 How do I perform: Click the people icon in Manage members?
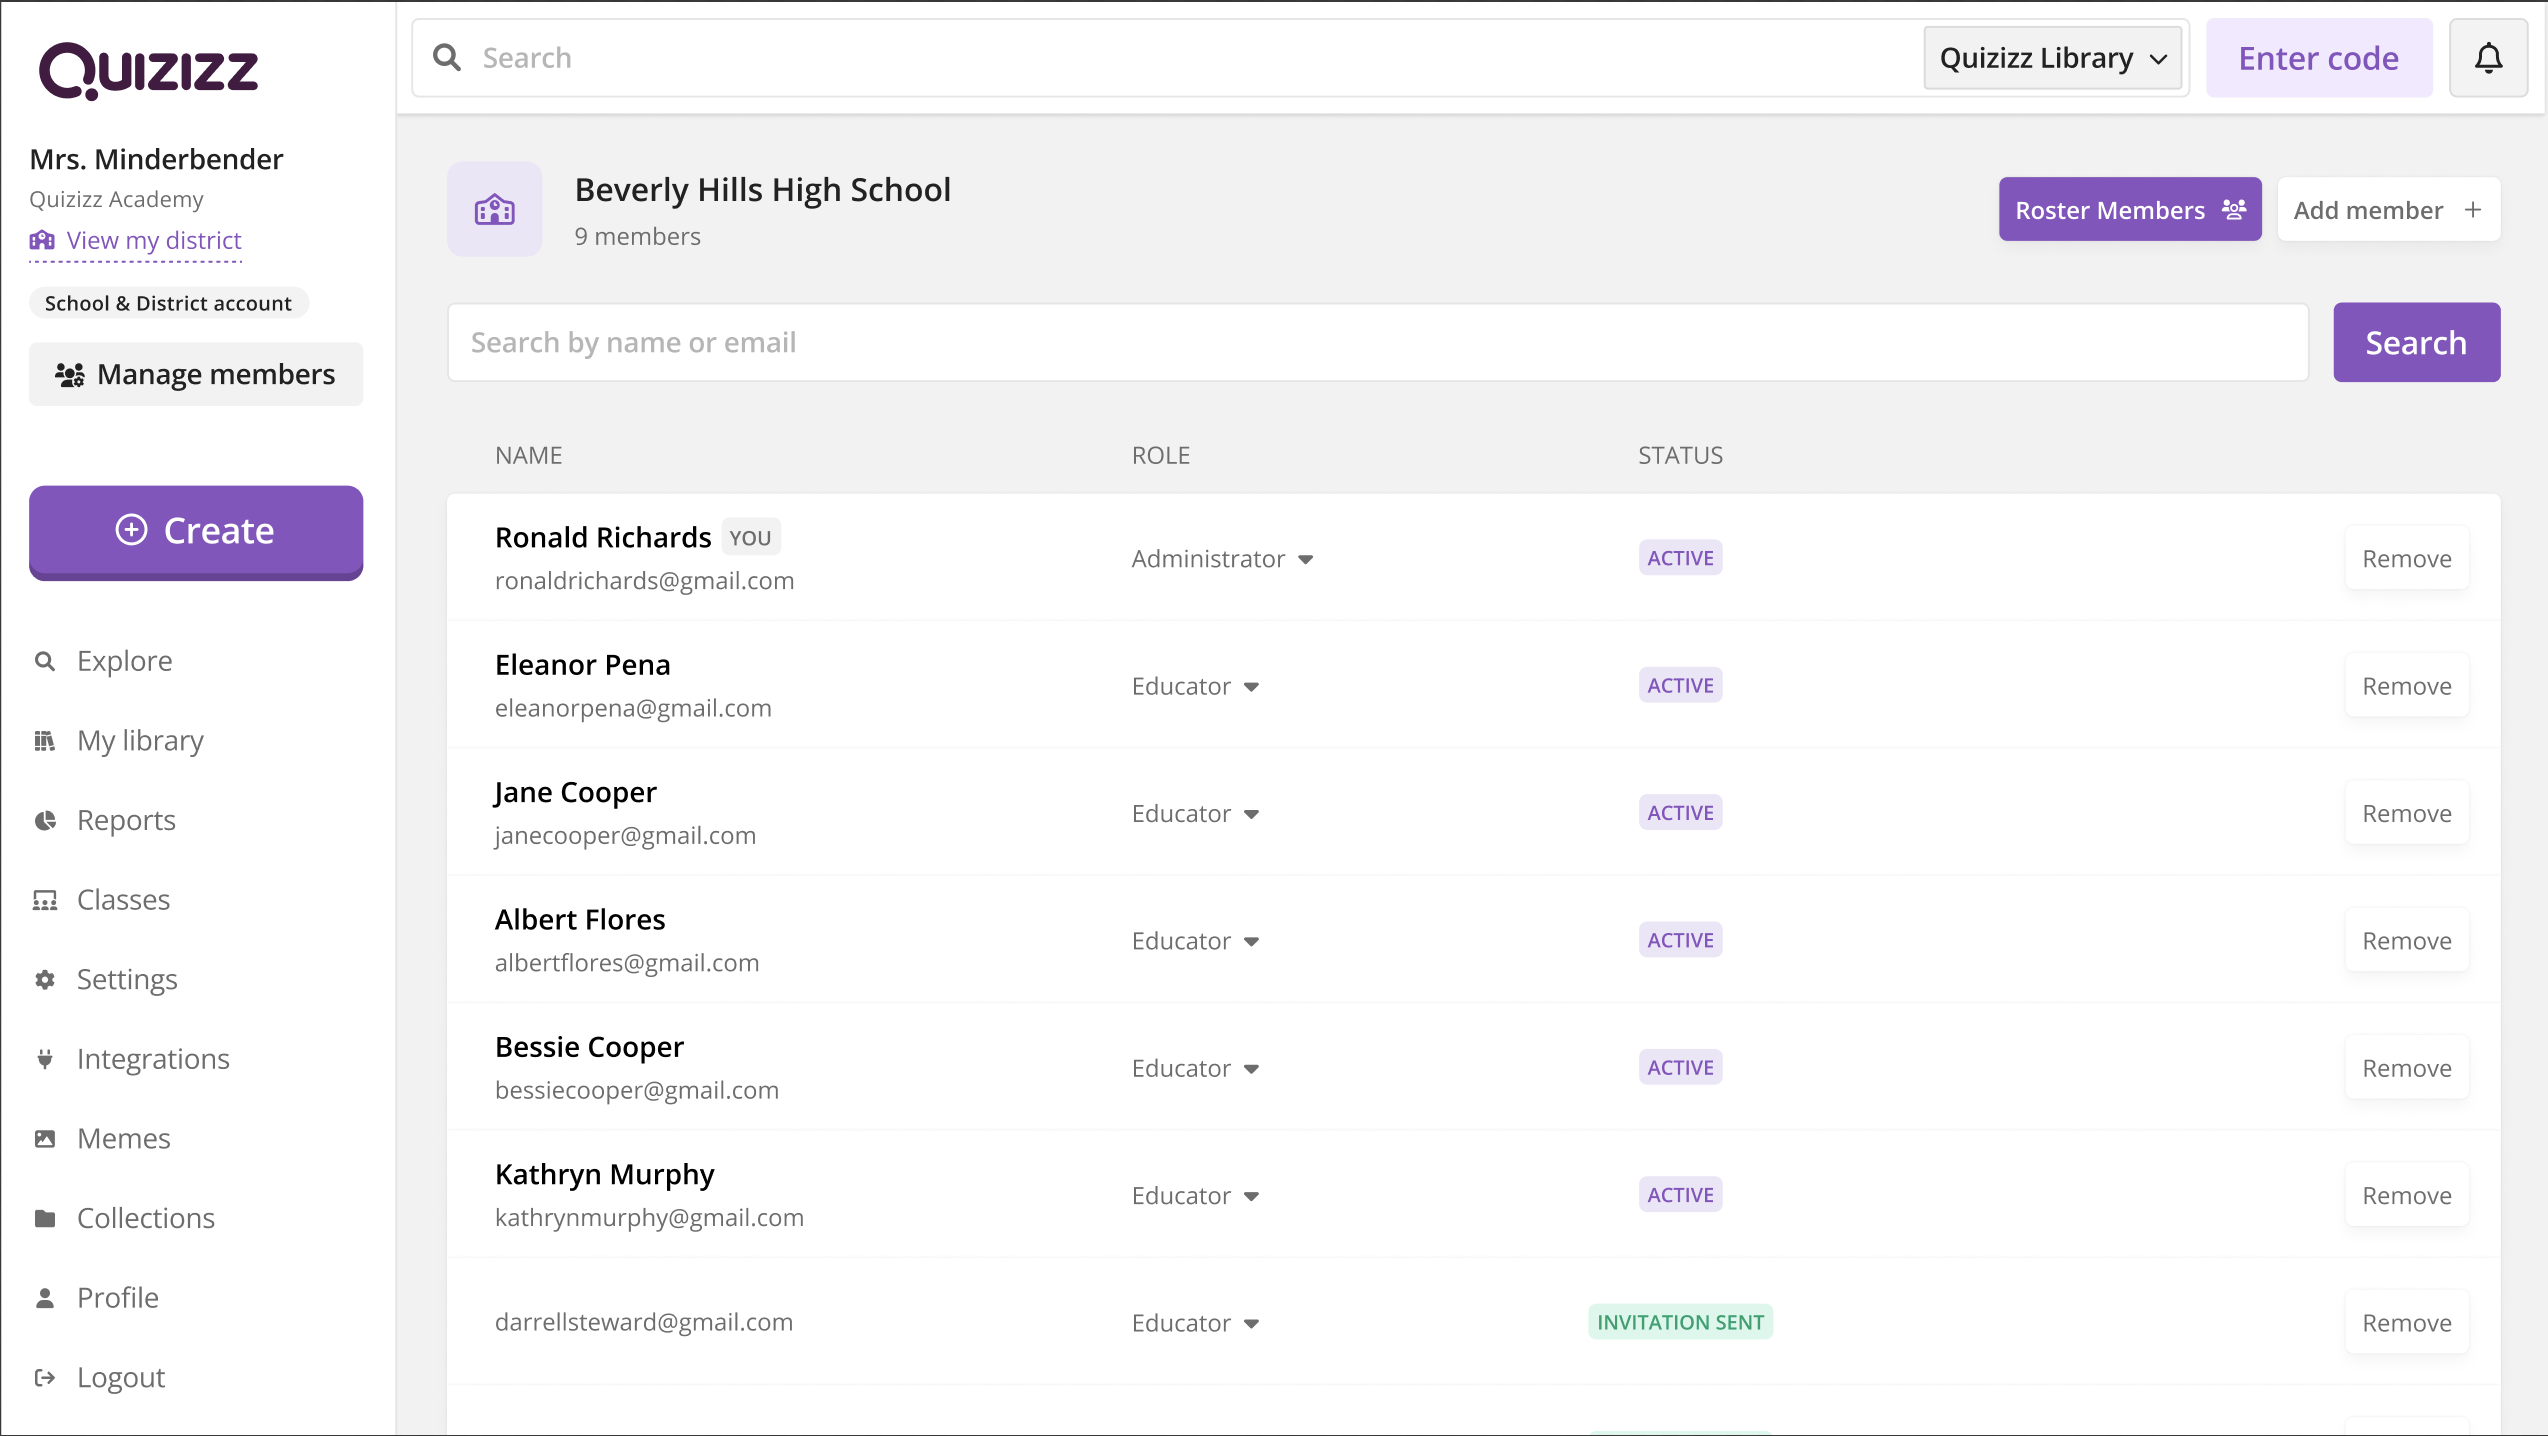(x=70, y=375)
